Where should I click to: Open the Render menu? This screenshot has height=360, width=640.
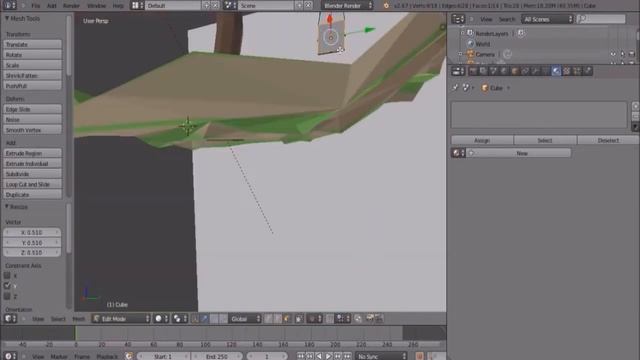coord(71,6)
